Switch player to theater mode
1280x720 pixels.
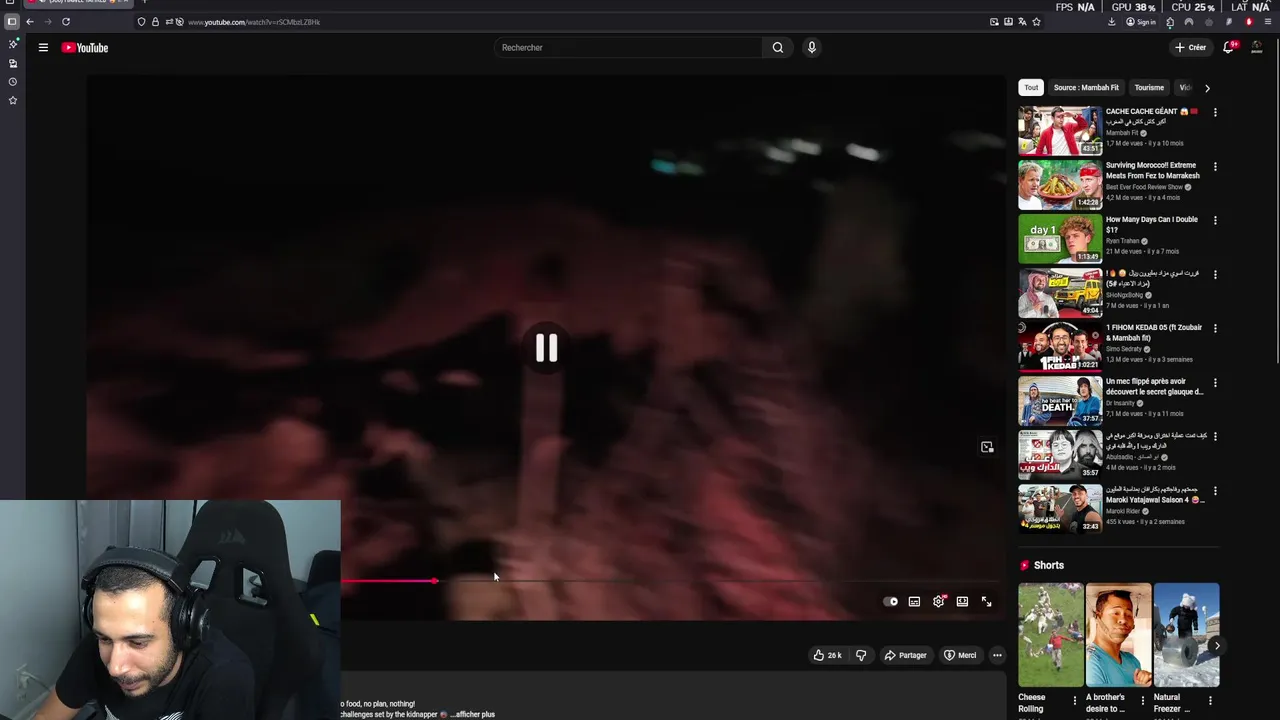(x=962, y=601)
